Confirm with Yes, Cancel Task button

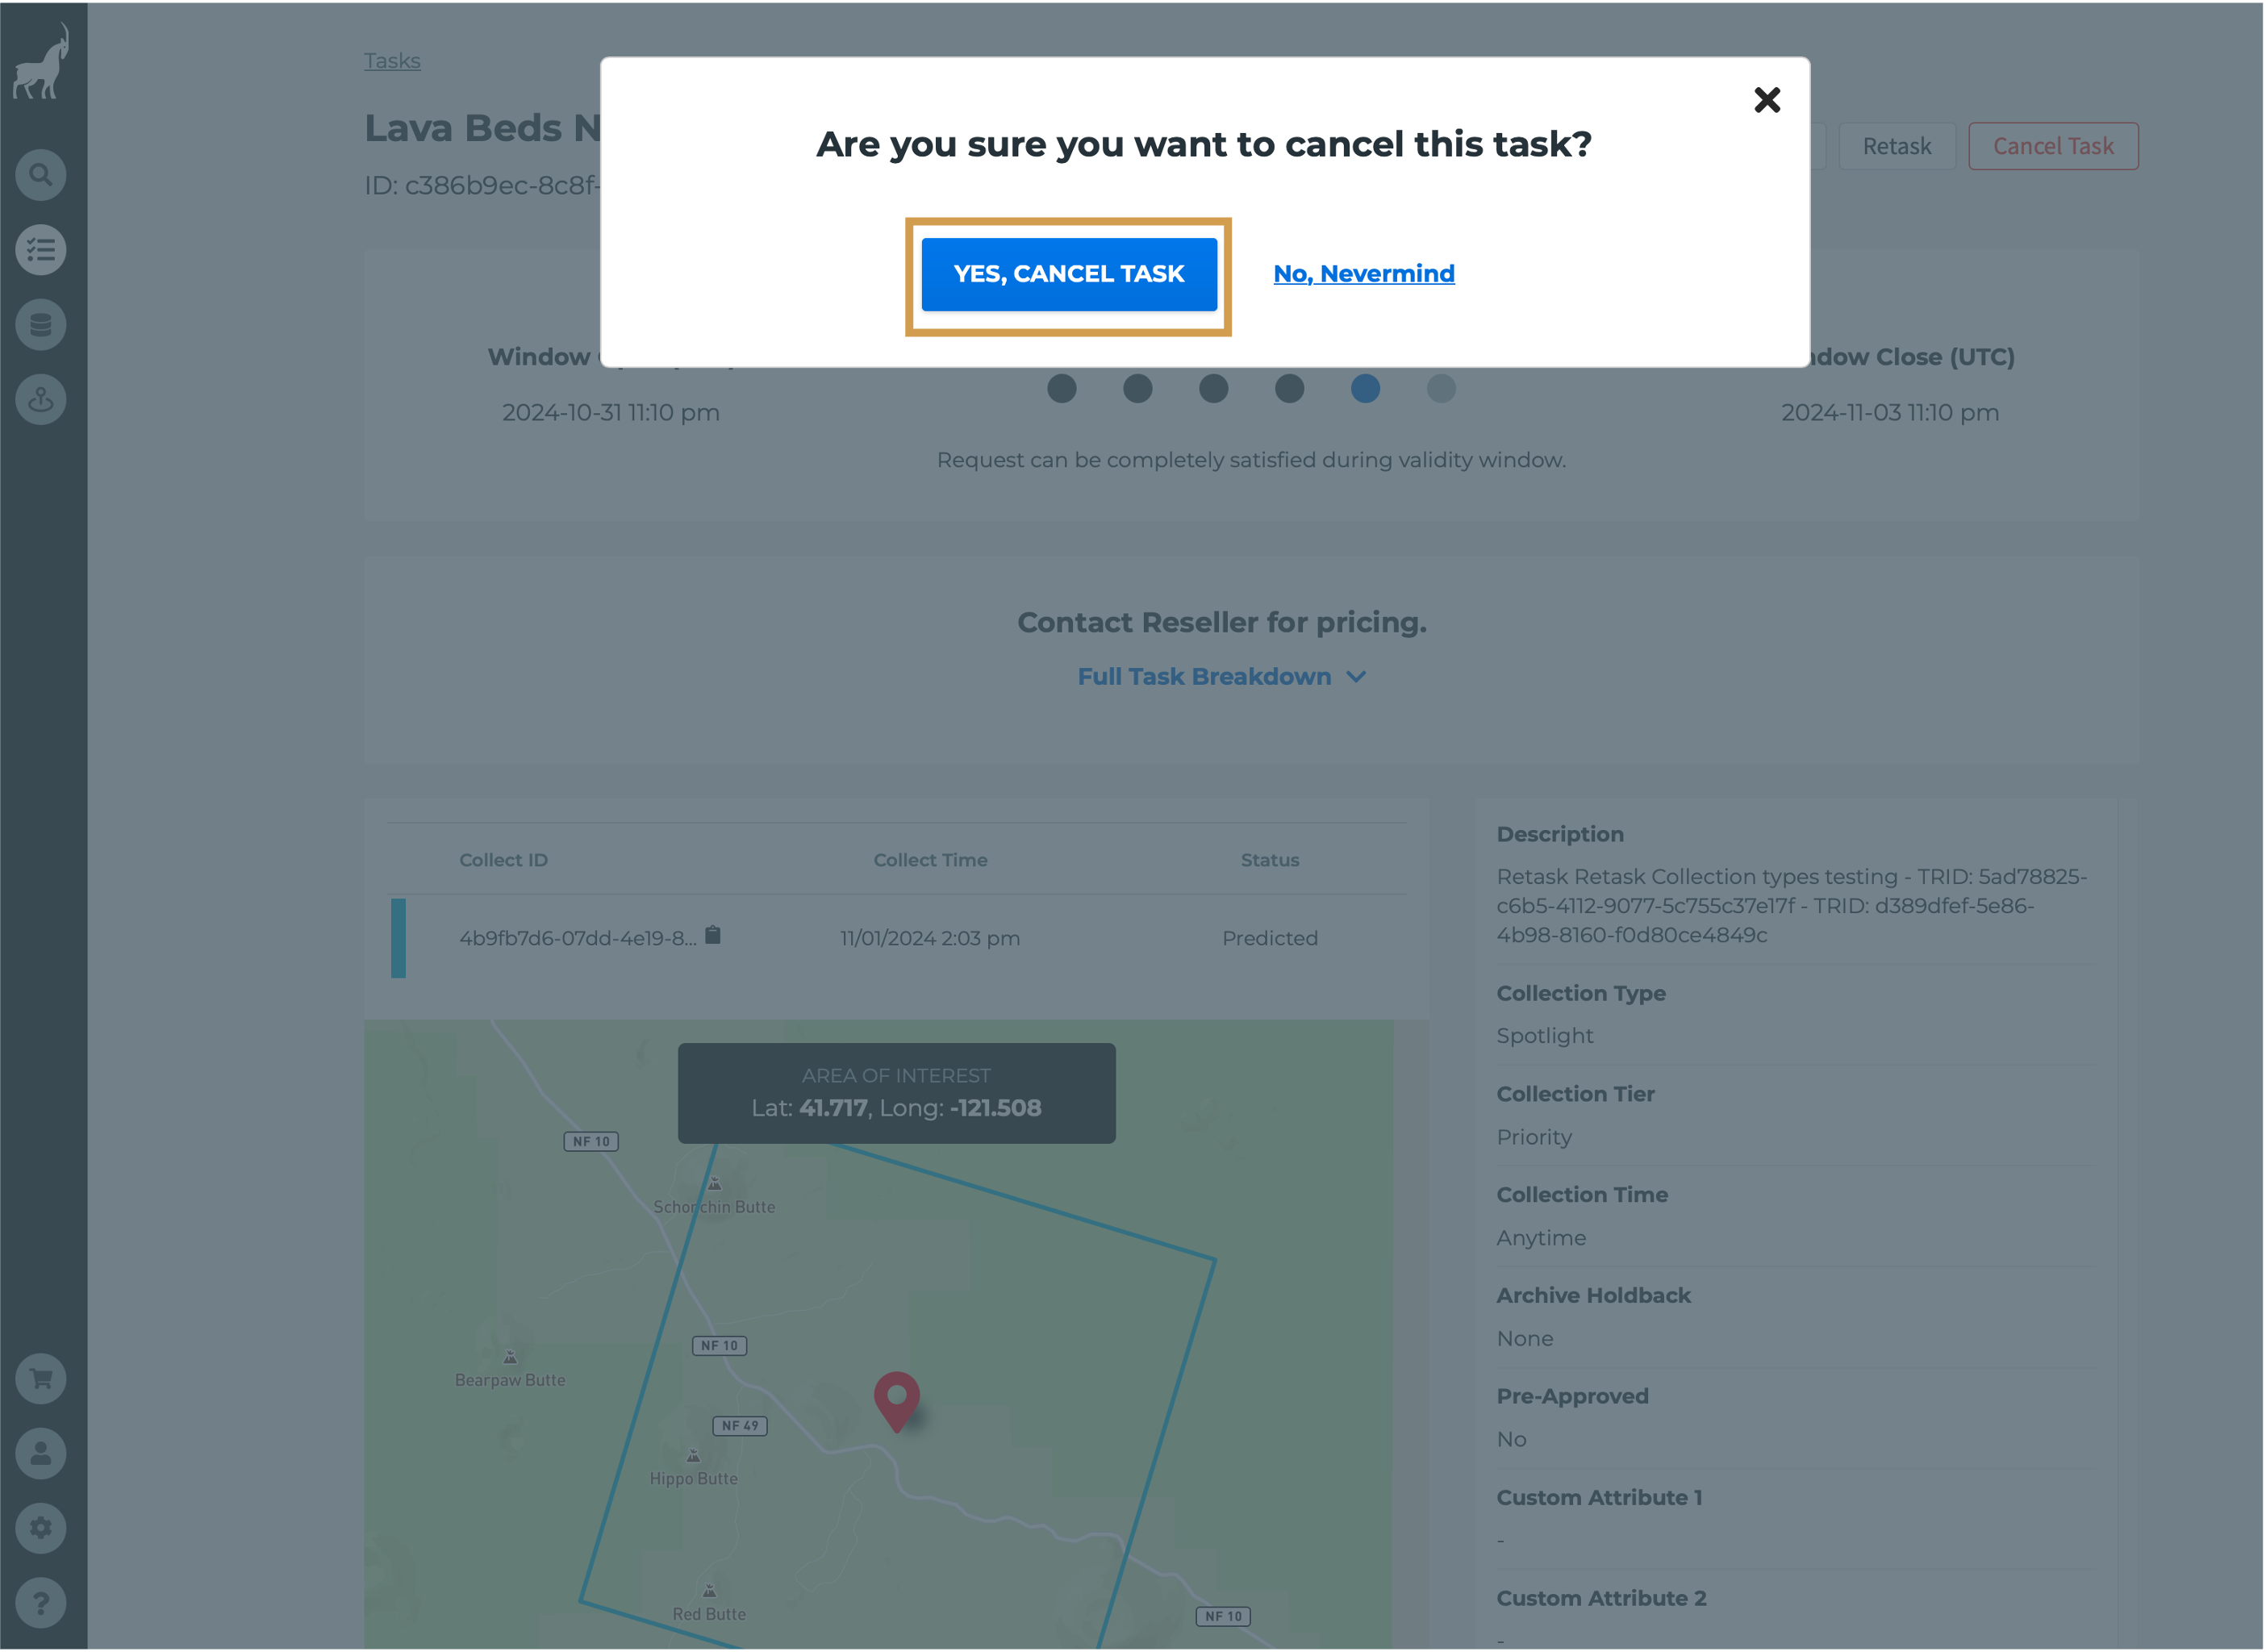point(1069,274)
